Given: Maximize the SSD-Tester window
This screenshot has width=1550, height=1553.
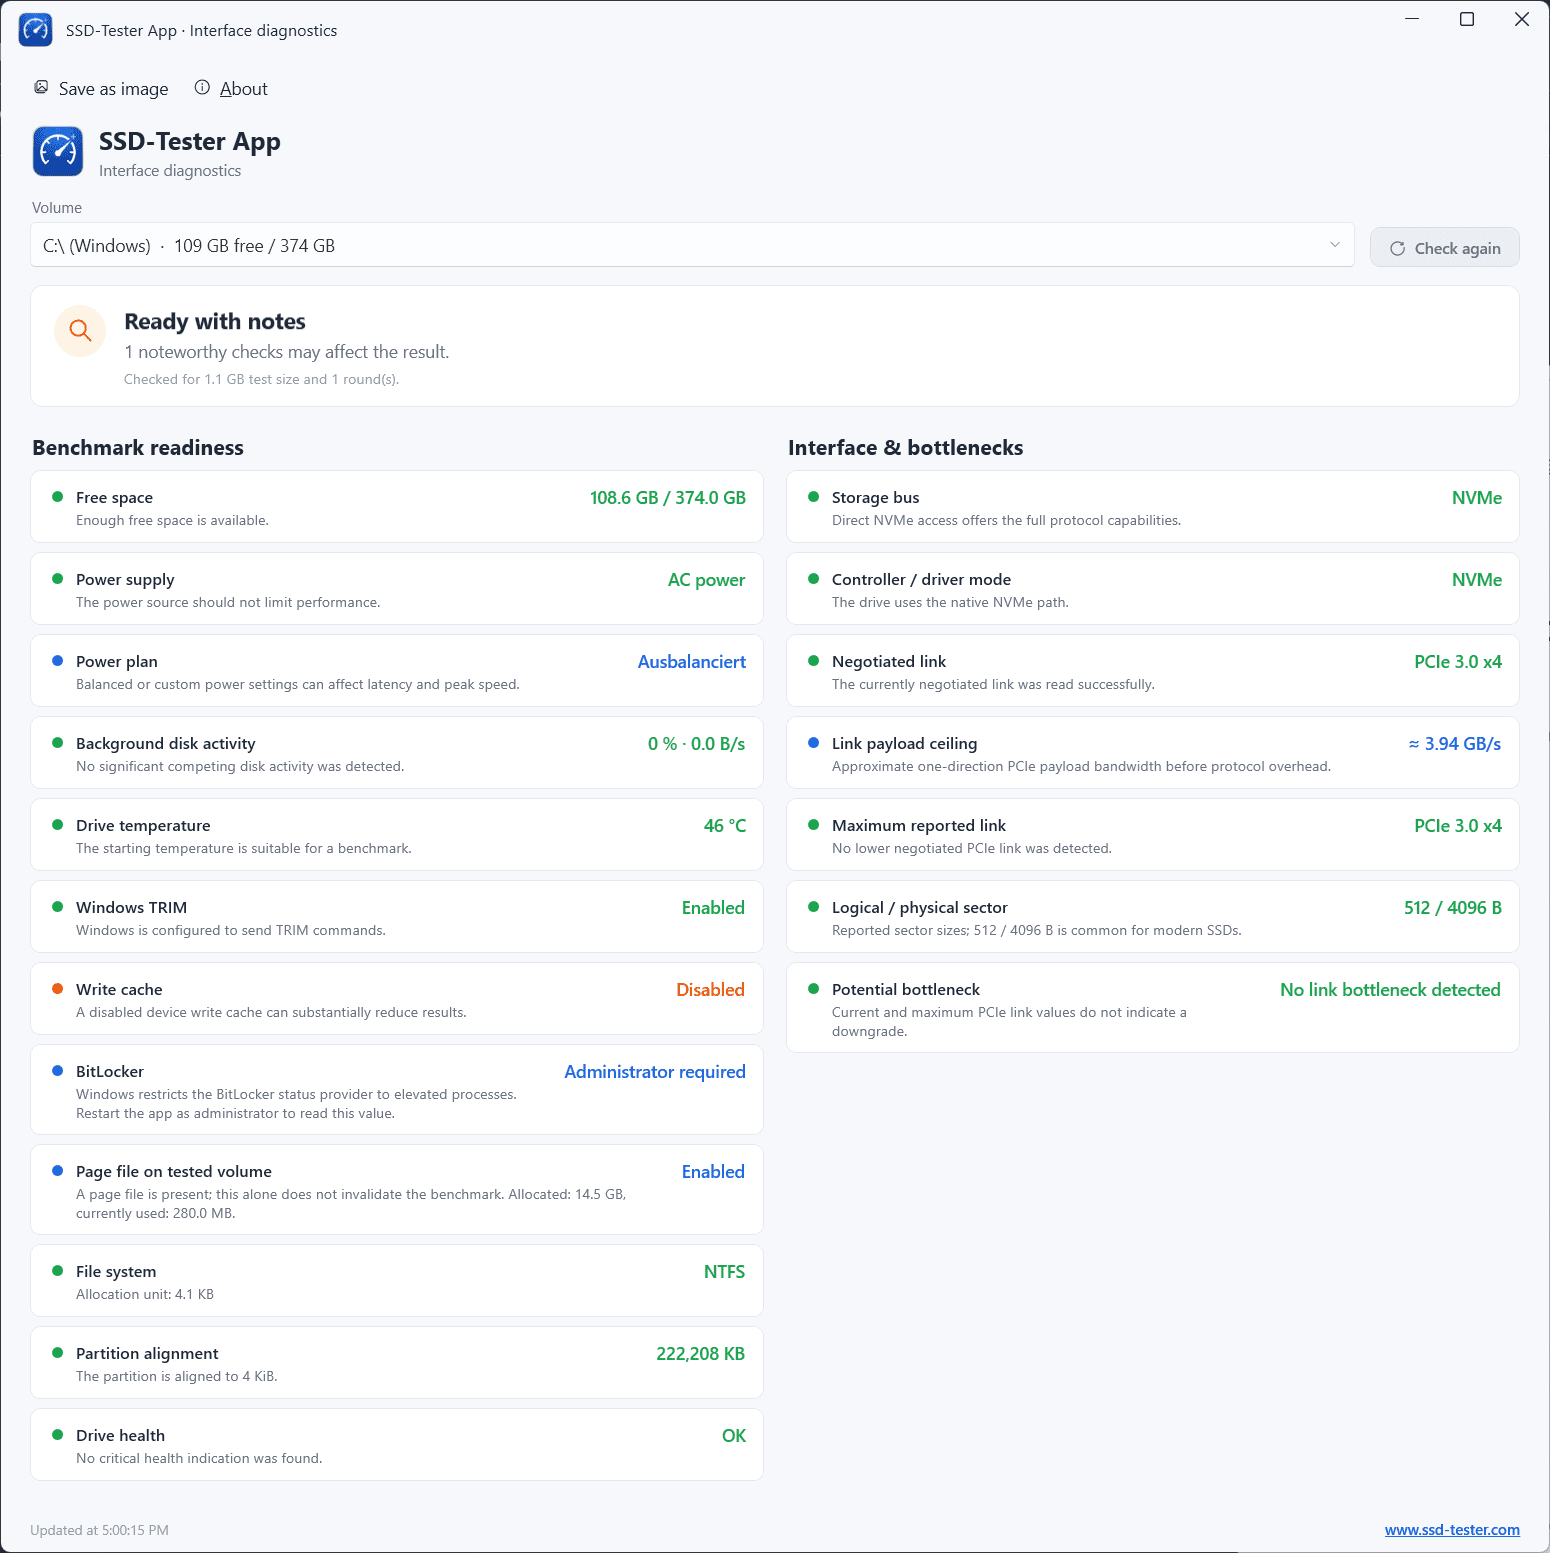Looking at the screenshot, I should 1467,19.
